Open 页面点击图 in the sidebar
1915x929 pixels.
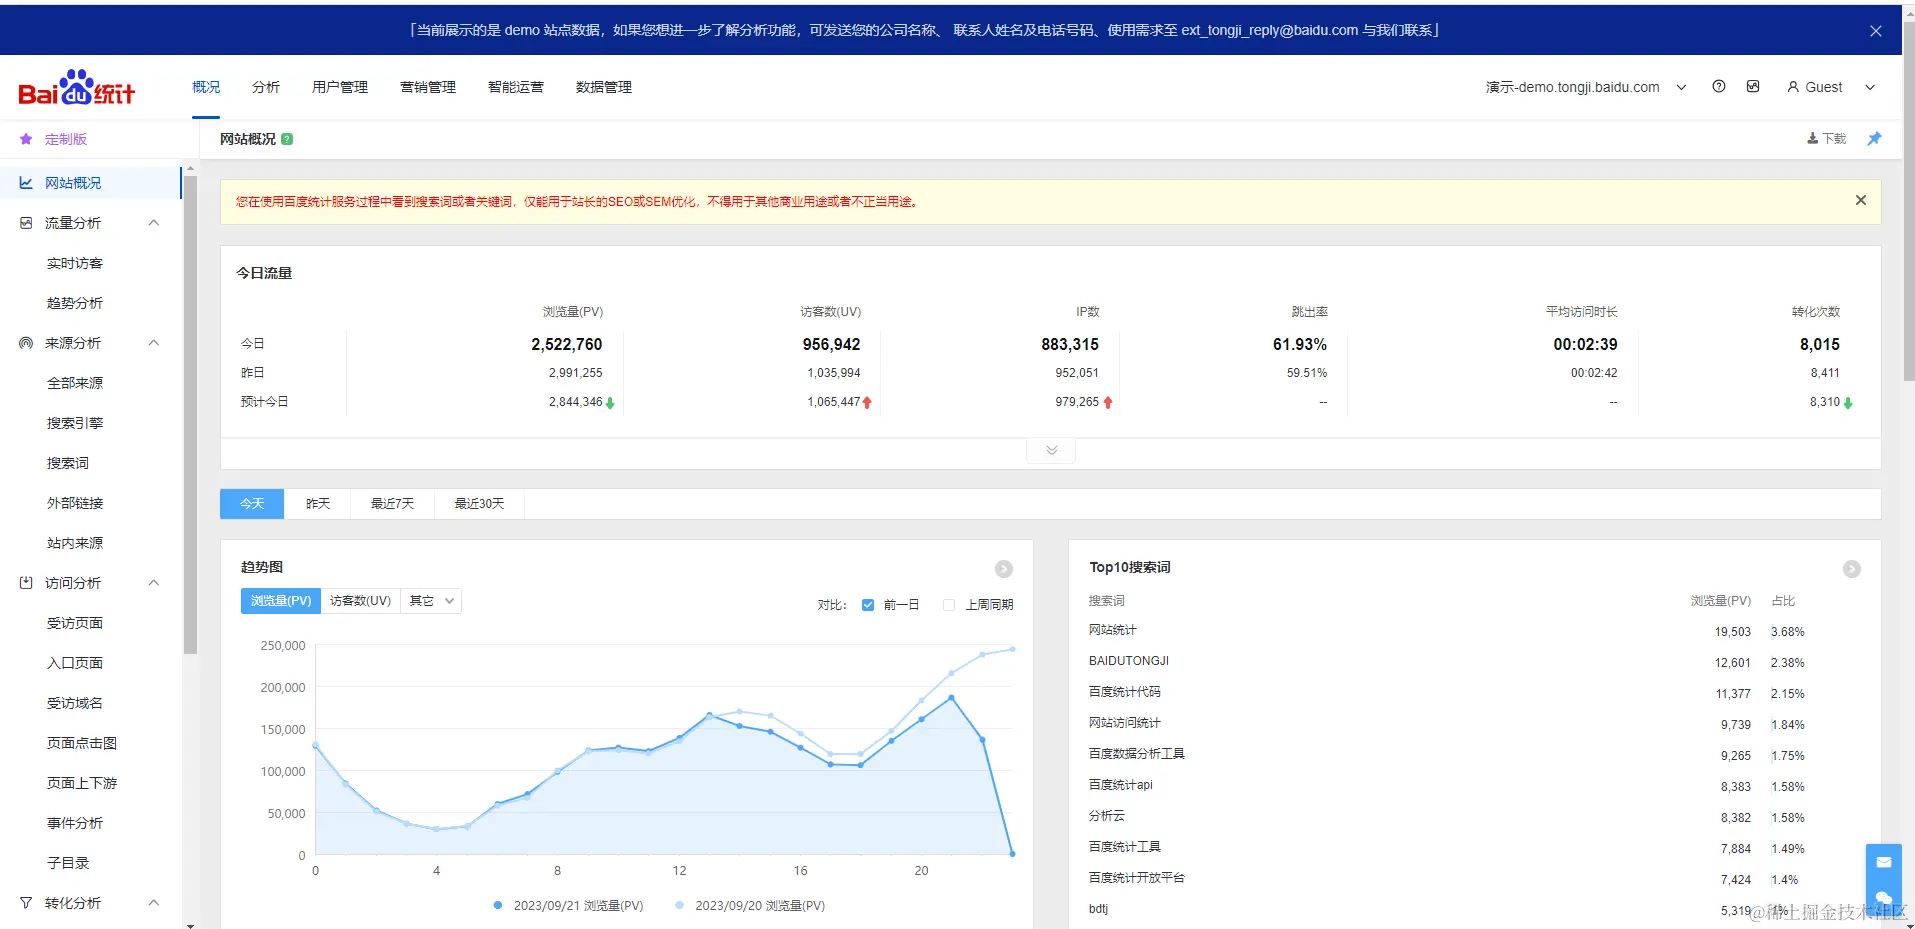click(82, 743)
